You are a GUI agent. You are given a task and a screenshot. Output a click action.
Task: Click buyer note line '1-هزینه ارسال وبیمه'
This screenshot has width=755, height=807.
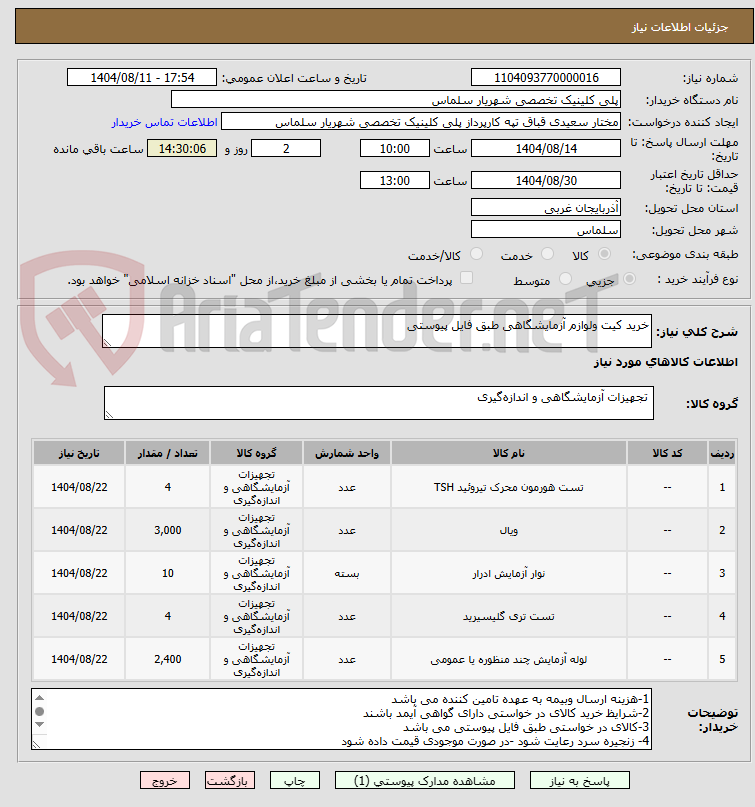[x=520, y=699]
